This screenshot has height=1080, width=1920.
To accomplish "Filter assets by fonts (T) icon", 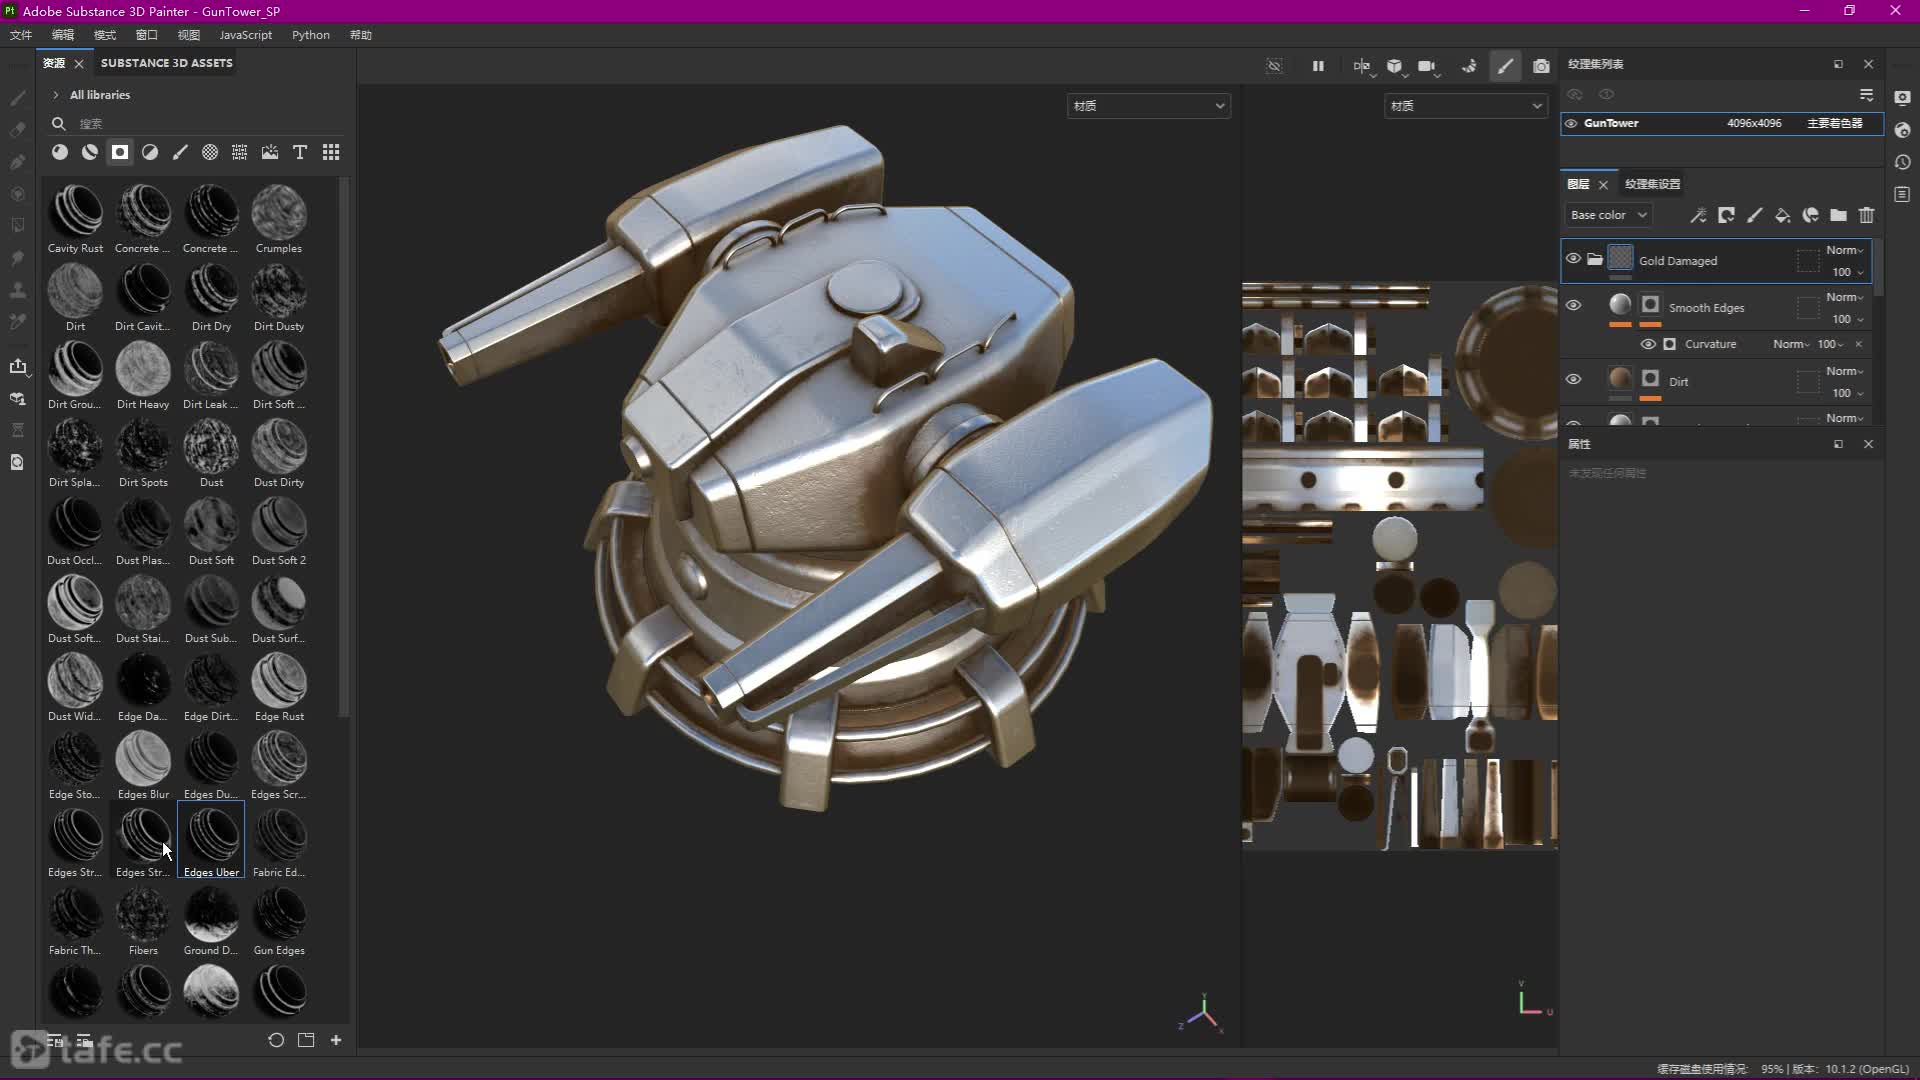I will point(300,152).
